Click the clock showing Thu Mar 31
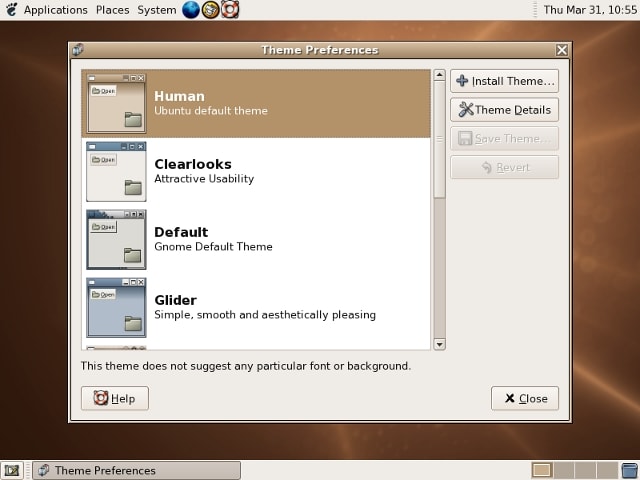This screenshot has height=480, width=640. coord(590,10)
